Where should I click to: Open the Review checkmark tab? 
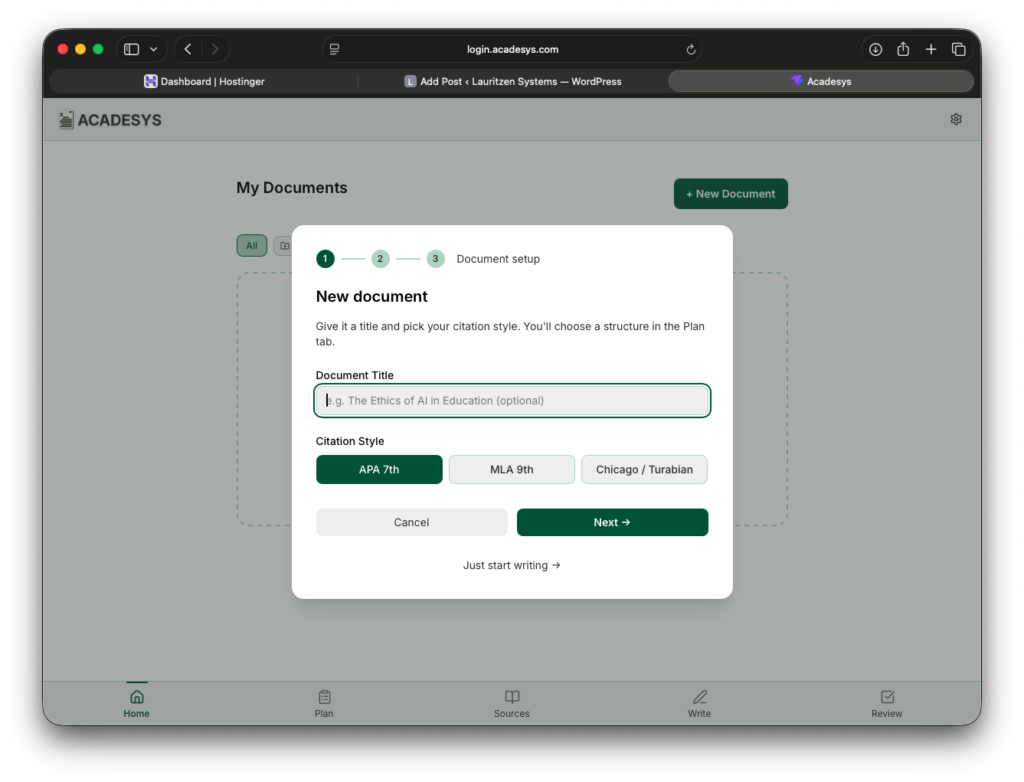pyautogui.click(x=886, y=704)
